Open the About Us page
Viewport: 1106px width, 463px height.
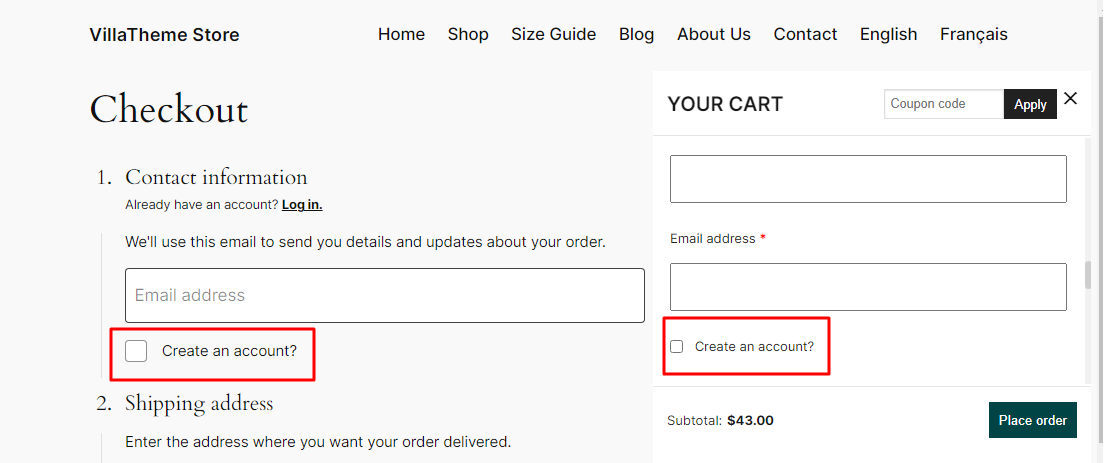coord(714,35)
